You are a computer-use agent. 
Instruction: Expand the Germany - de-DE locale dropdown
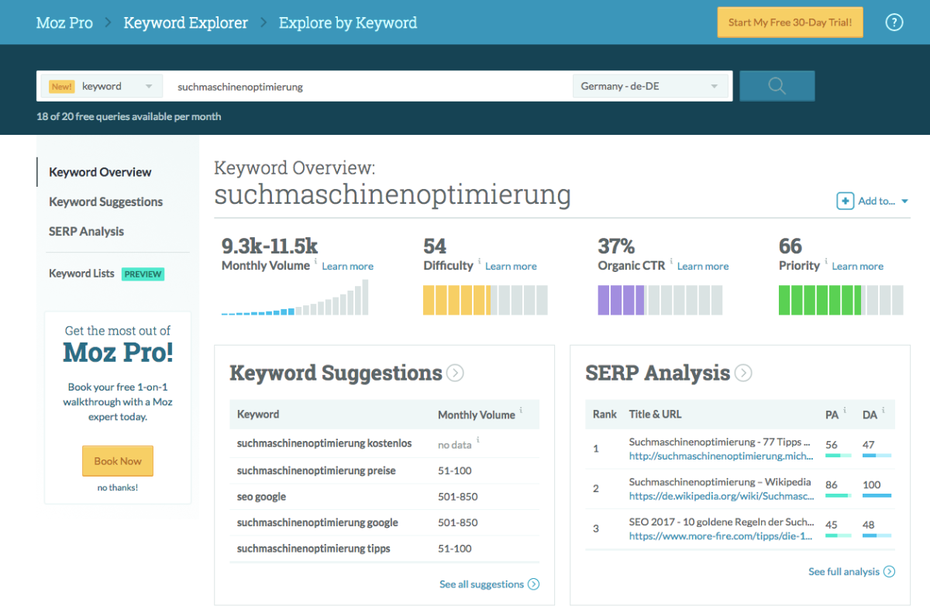(649, 87)
